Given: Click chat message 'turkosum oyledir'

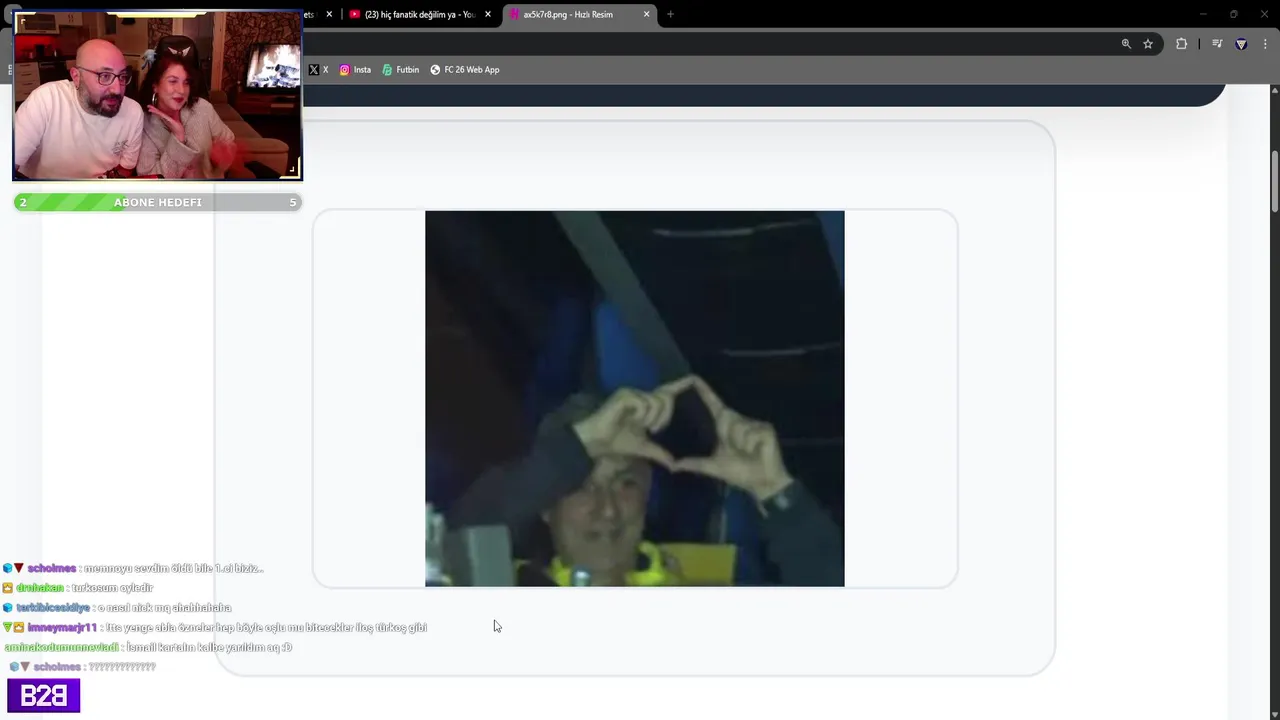Looking at the screenshot, I should click(x=112, y=588).
